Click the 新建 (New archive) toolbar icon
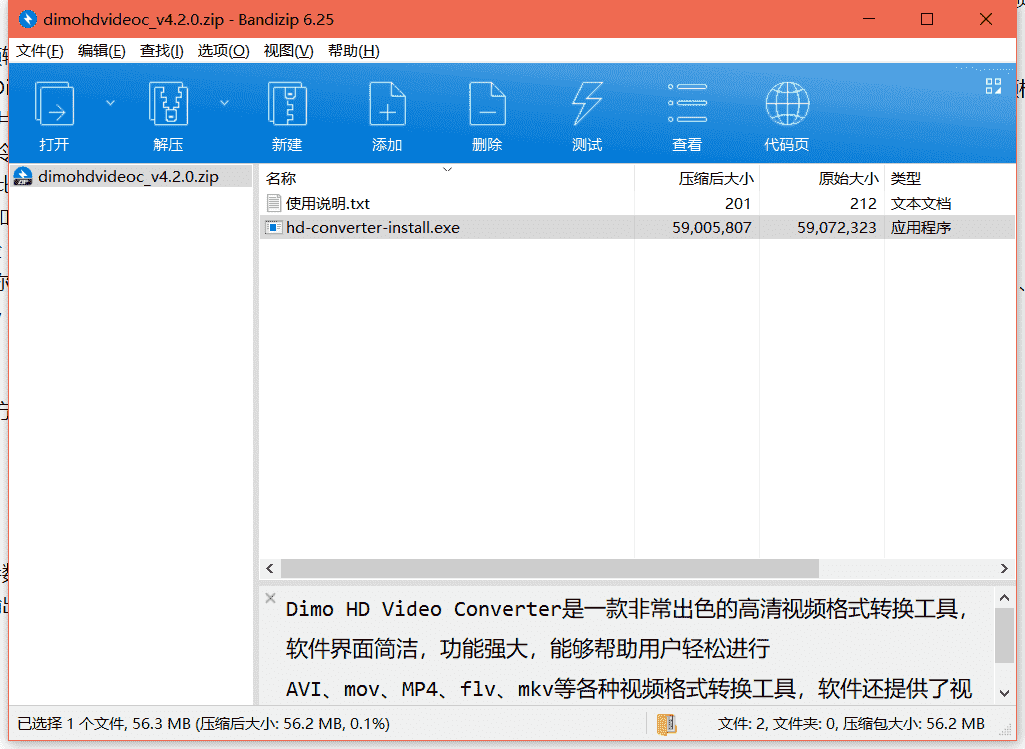Image resolution: width=1025 pixels, height=749 pixels. tap(287, 103)
